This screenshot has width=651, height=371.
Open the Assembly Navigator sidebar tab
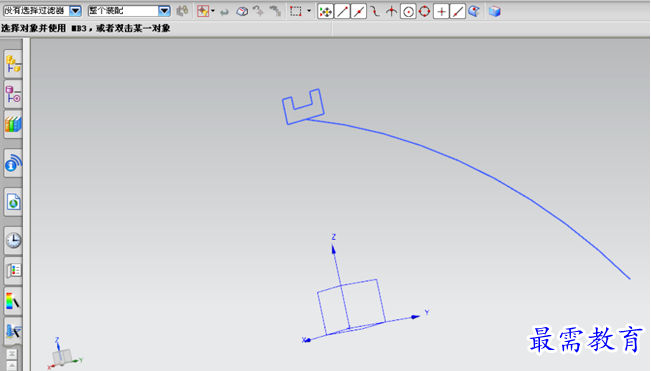[x=13, y=64]
